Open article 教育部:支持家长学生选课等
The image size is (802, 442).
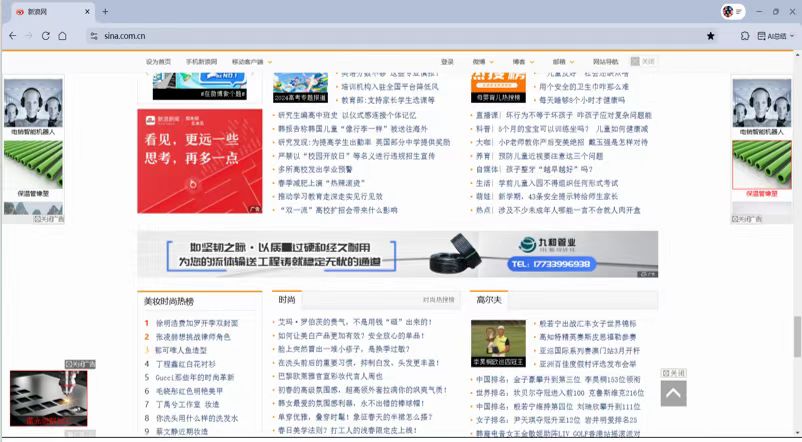388,100
